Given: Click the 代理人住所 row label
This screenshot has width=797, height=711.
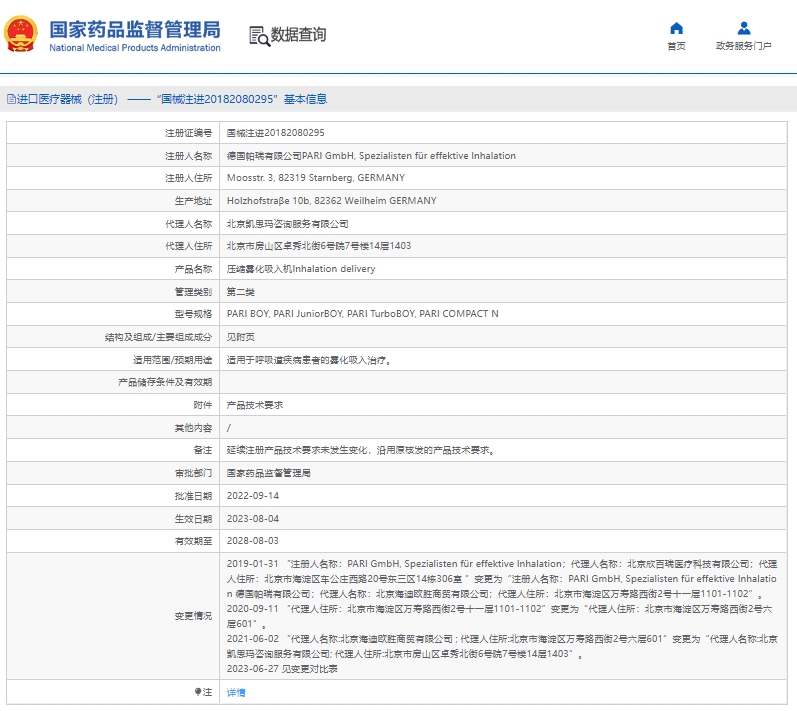Looking at the screenshot, I should [189, 246].
